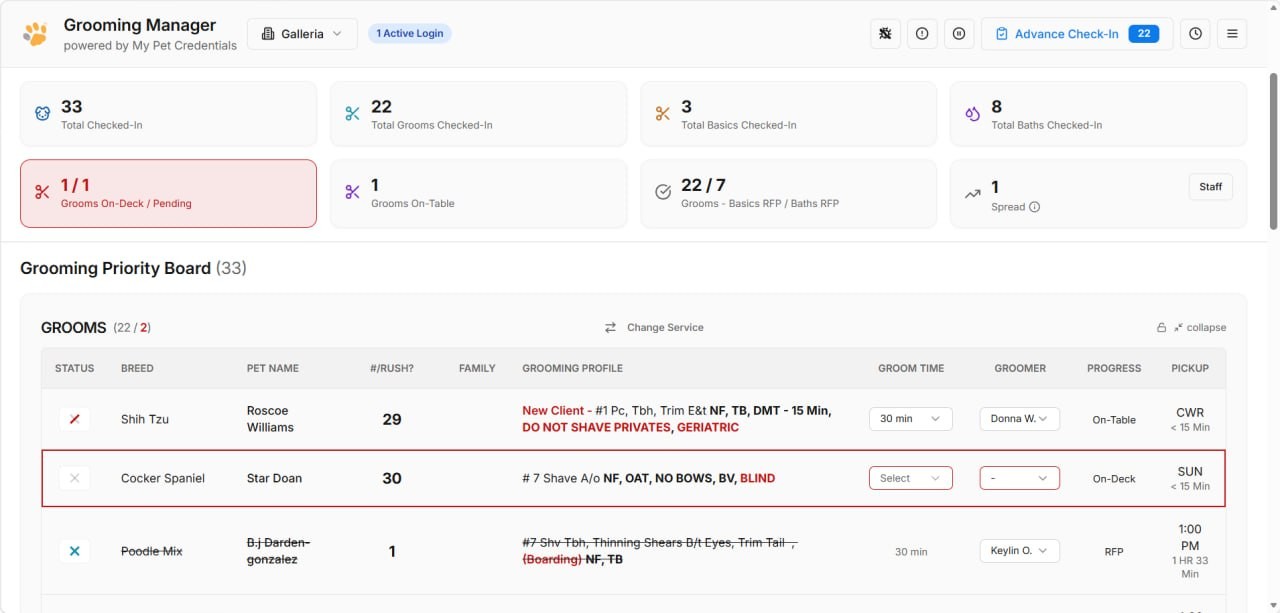
Task: Toggle status box for Star Doan
Action: pyautogui.click(x=75, y=478)
